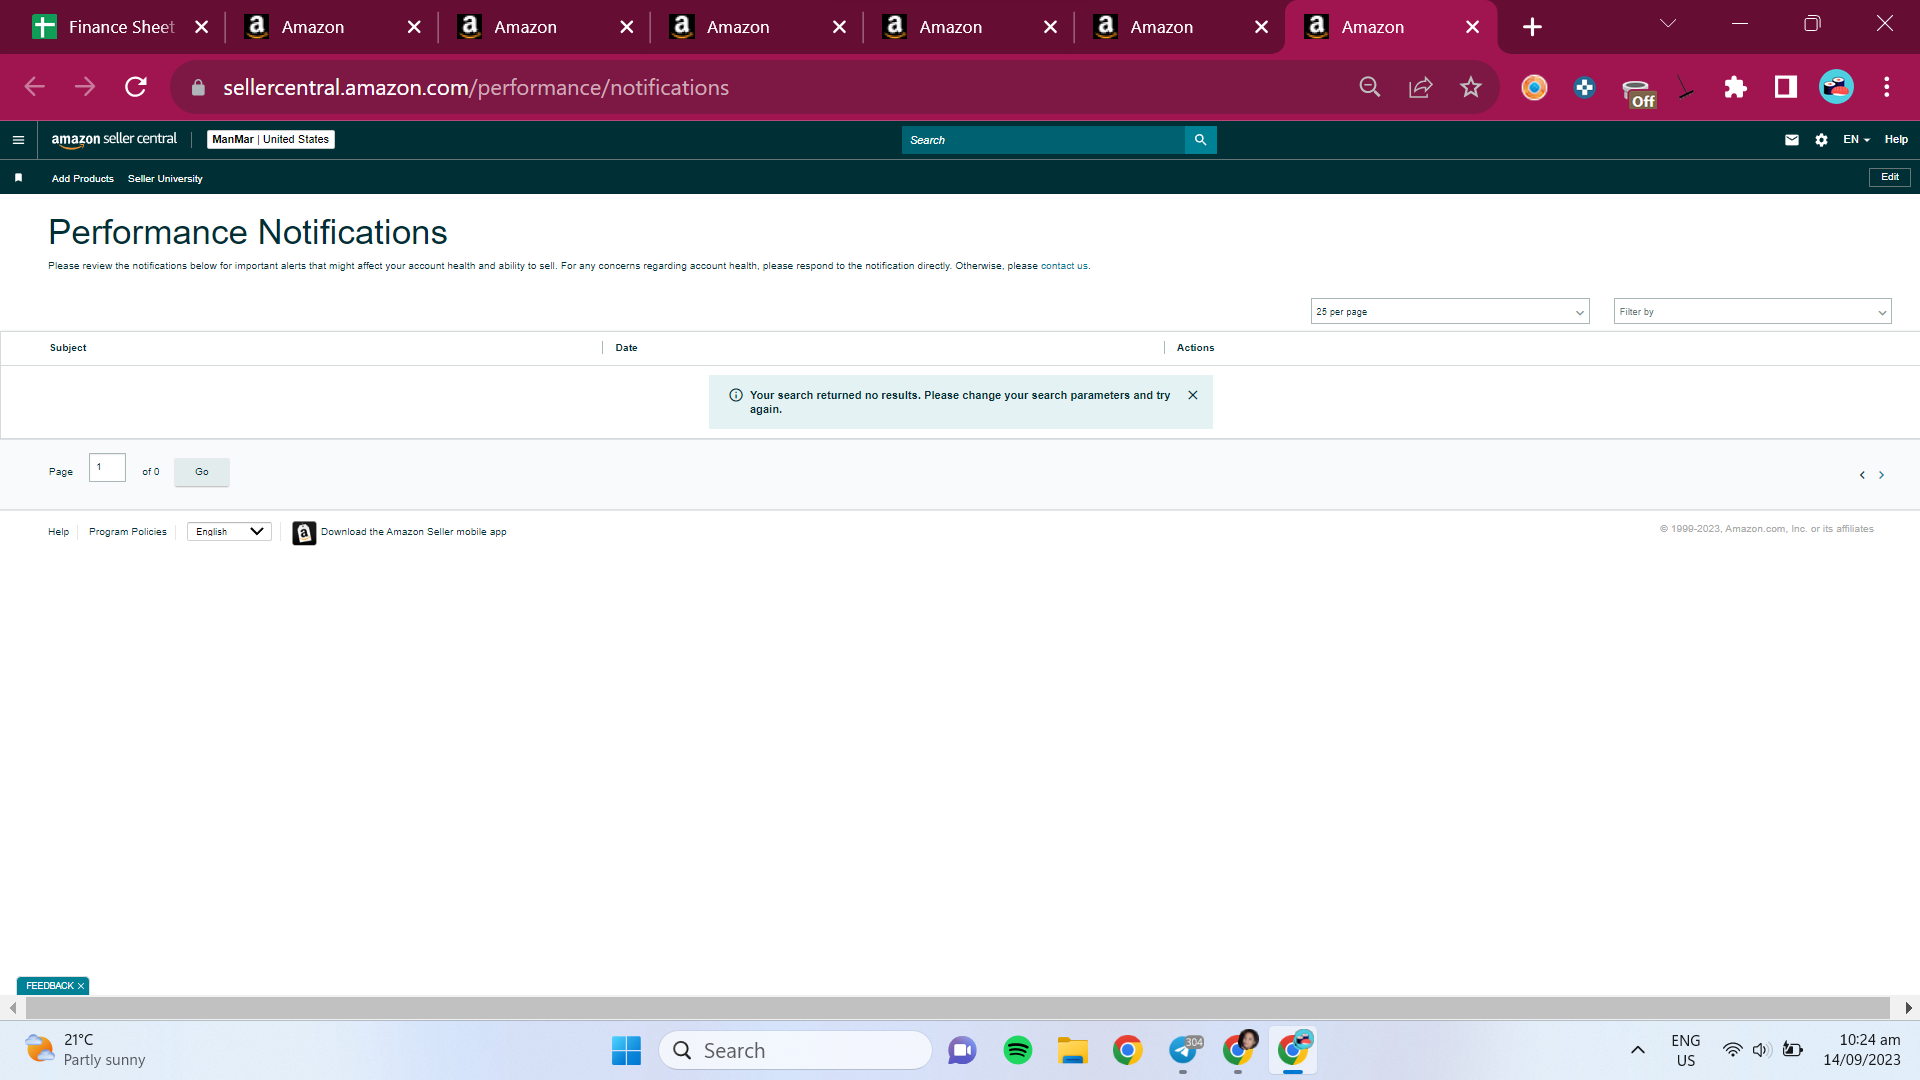Dismiss the no results alert

(x=1193, y=395)
